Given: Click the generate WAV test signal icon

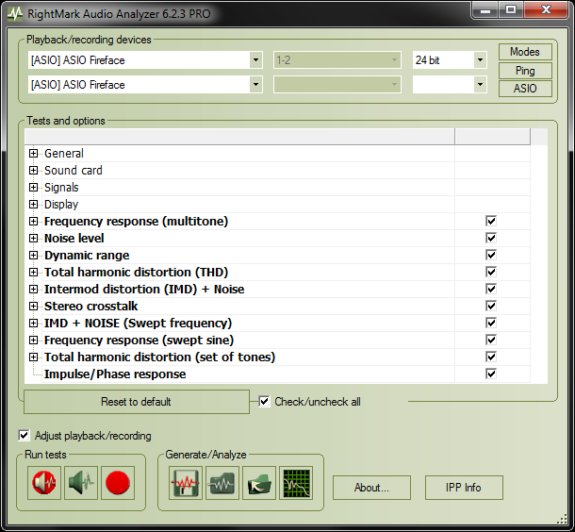Looking at the screenshot, I should pyautogui.click(x=186, y=483).
